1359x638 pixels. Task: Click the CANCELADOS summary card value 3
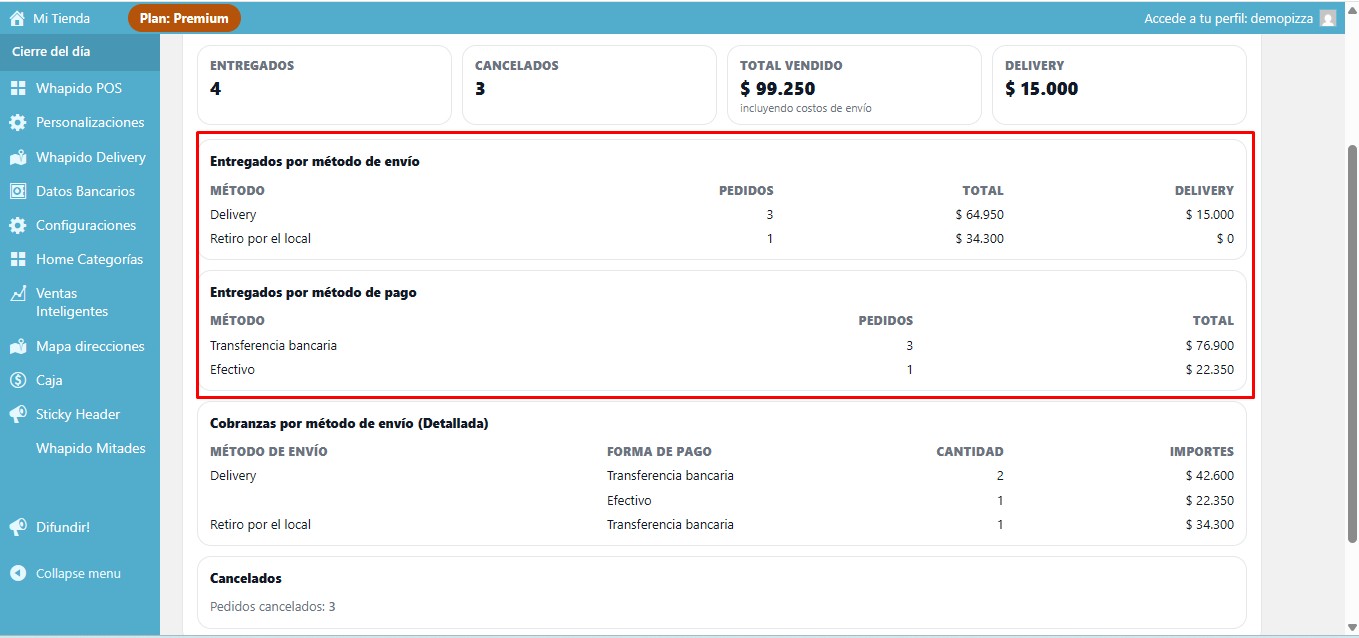(480, 88)
